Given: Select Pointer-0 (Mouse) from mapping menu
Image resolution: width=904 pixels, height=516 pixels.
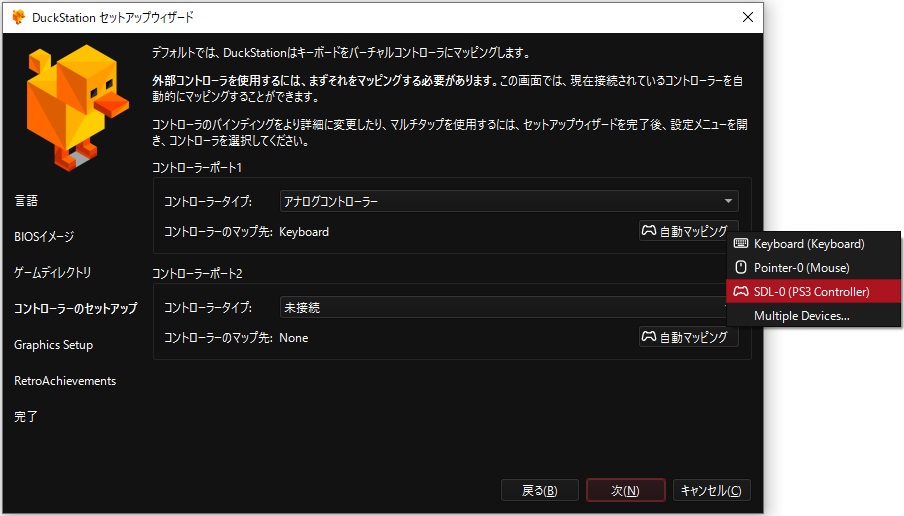Looking at the screenshot, I should 813,268.
